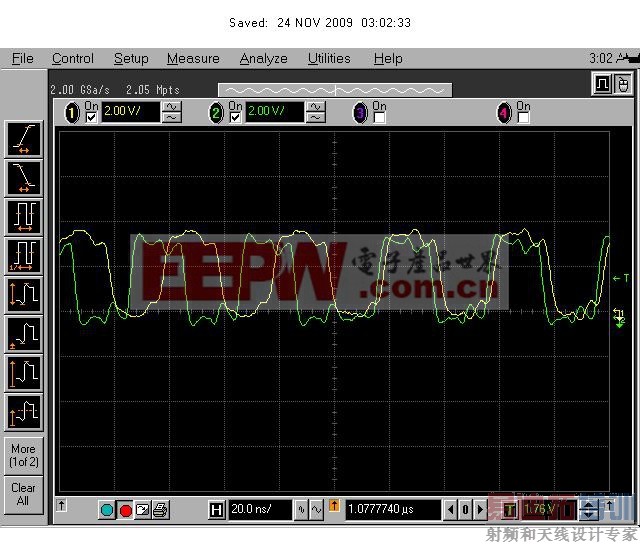The image size is (640, 544).
Task: Select the average voltage measurement icon
Action: [24, 412]
